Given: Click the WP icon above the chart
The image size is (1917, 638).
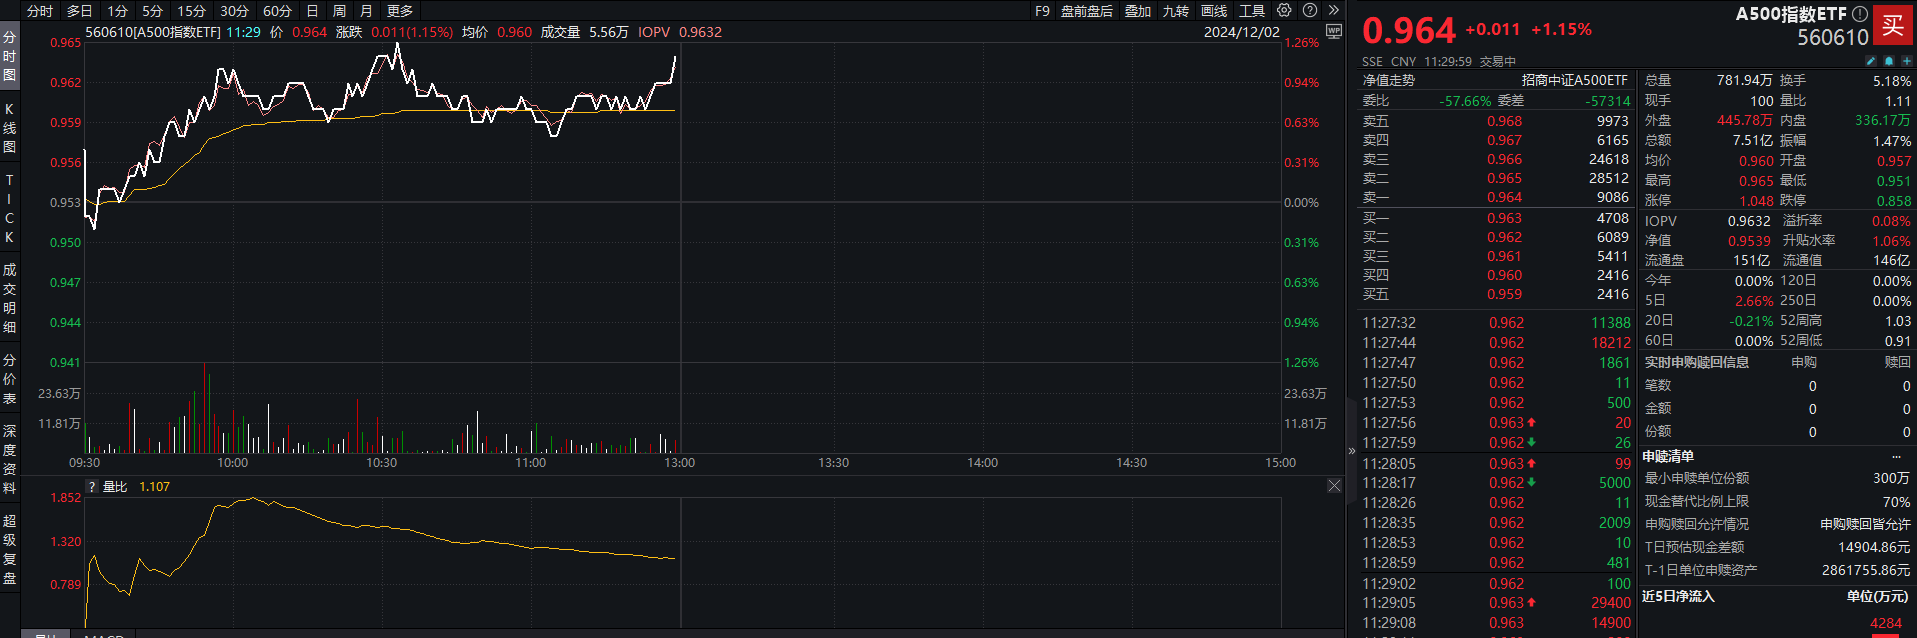Looking at the screenshot, I should pyautogui.click(x=1333, y=32).
